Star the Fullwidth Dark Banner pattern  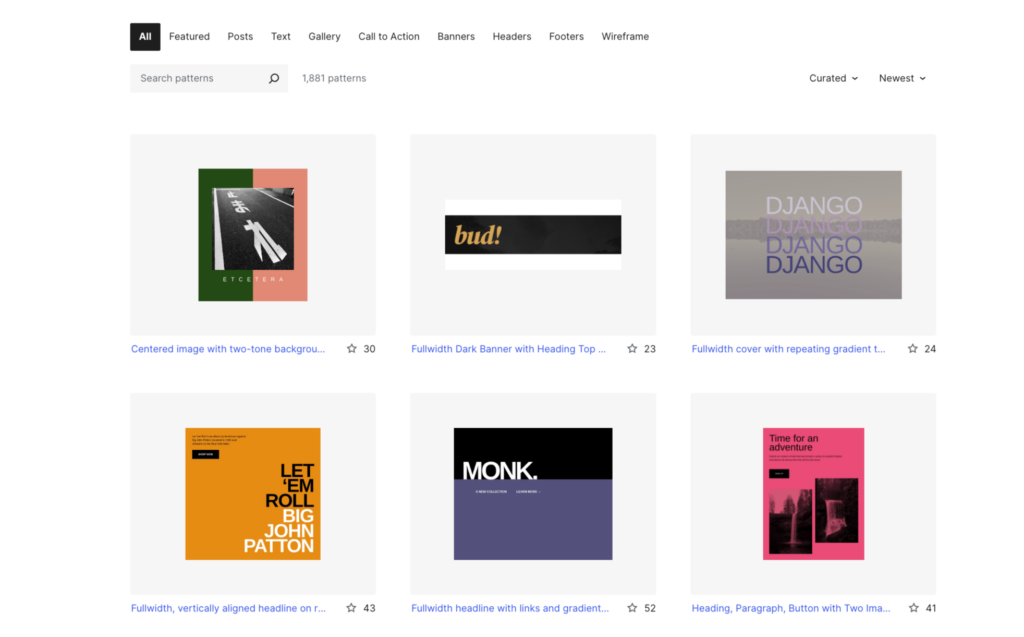(x=632, y=349)
